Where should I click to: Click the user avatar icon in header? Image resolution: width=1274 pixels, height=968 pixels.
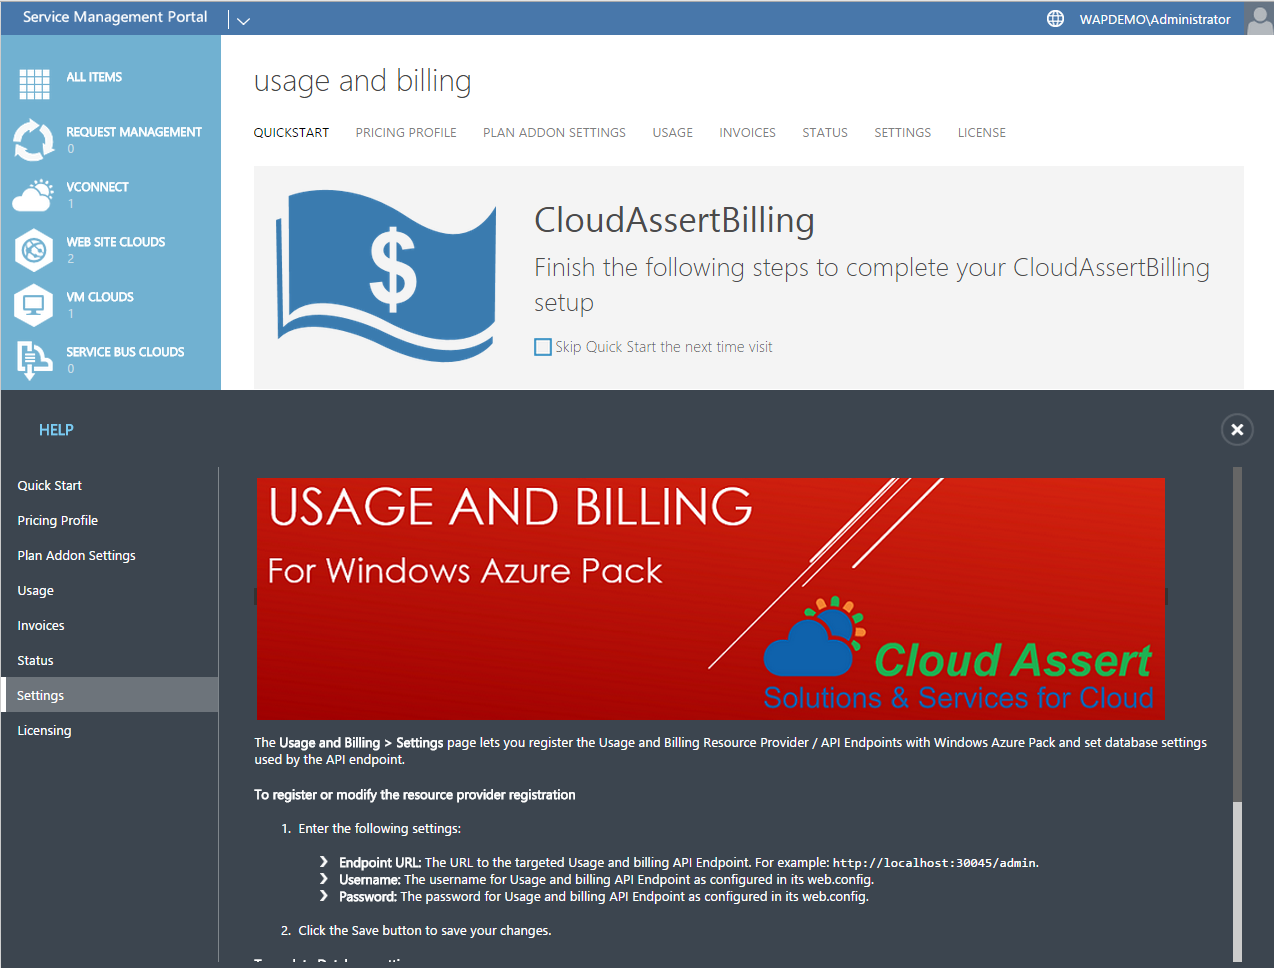1259,19
